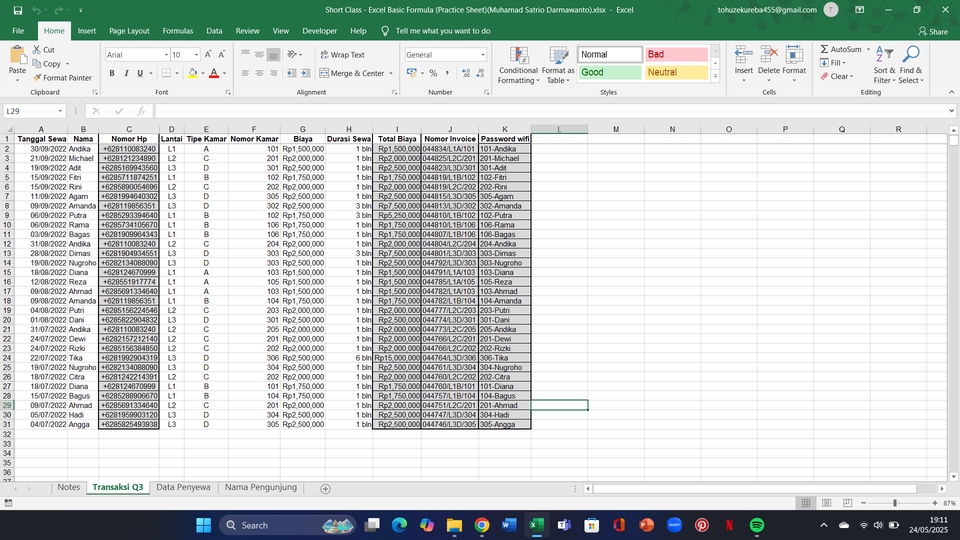Screen dimensions: 960x540
Task: Apply the Neutral cell style
Action: [675, 72]
